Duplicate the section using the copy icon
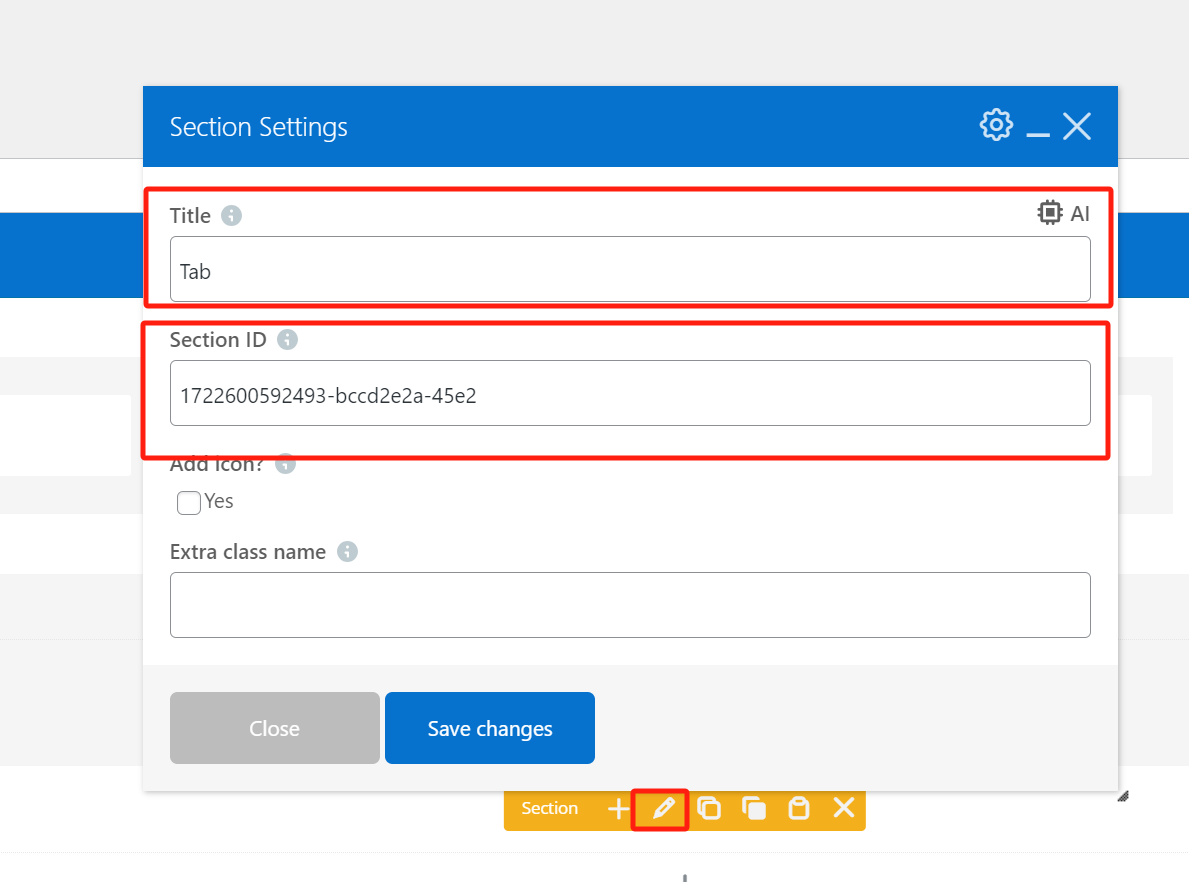The image size is (1189, 882). pyautogui.click(x=709, y=809)
